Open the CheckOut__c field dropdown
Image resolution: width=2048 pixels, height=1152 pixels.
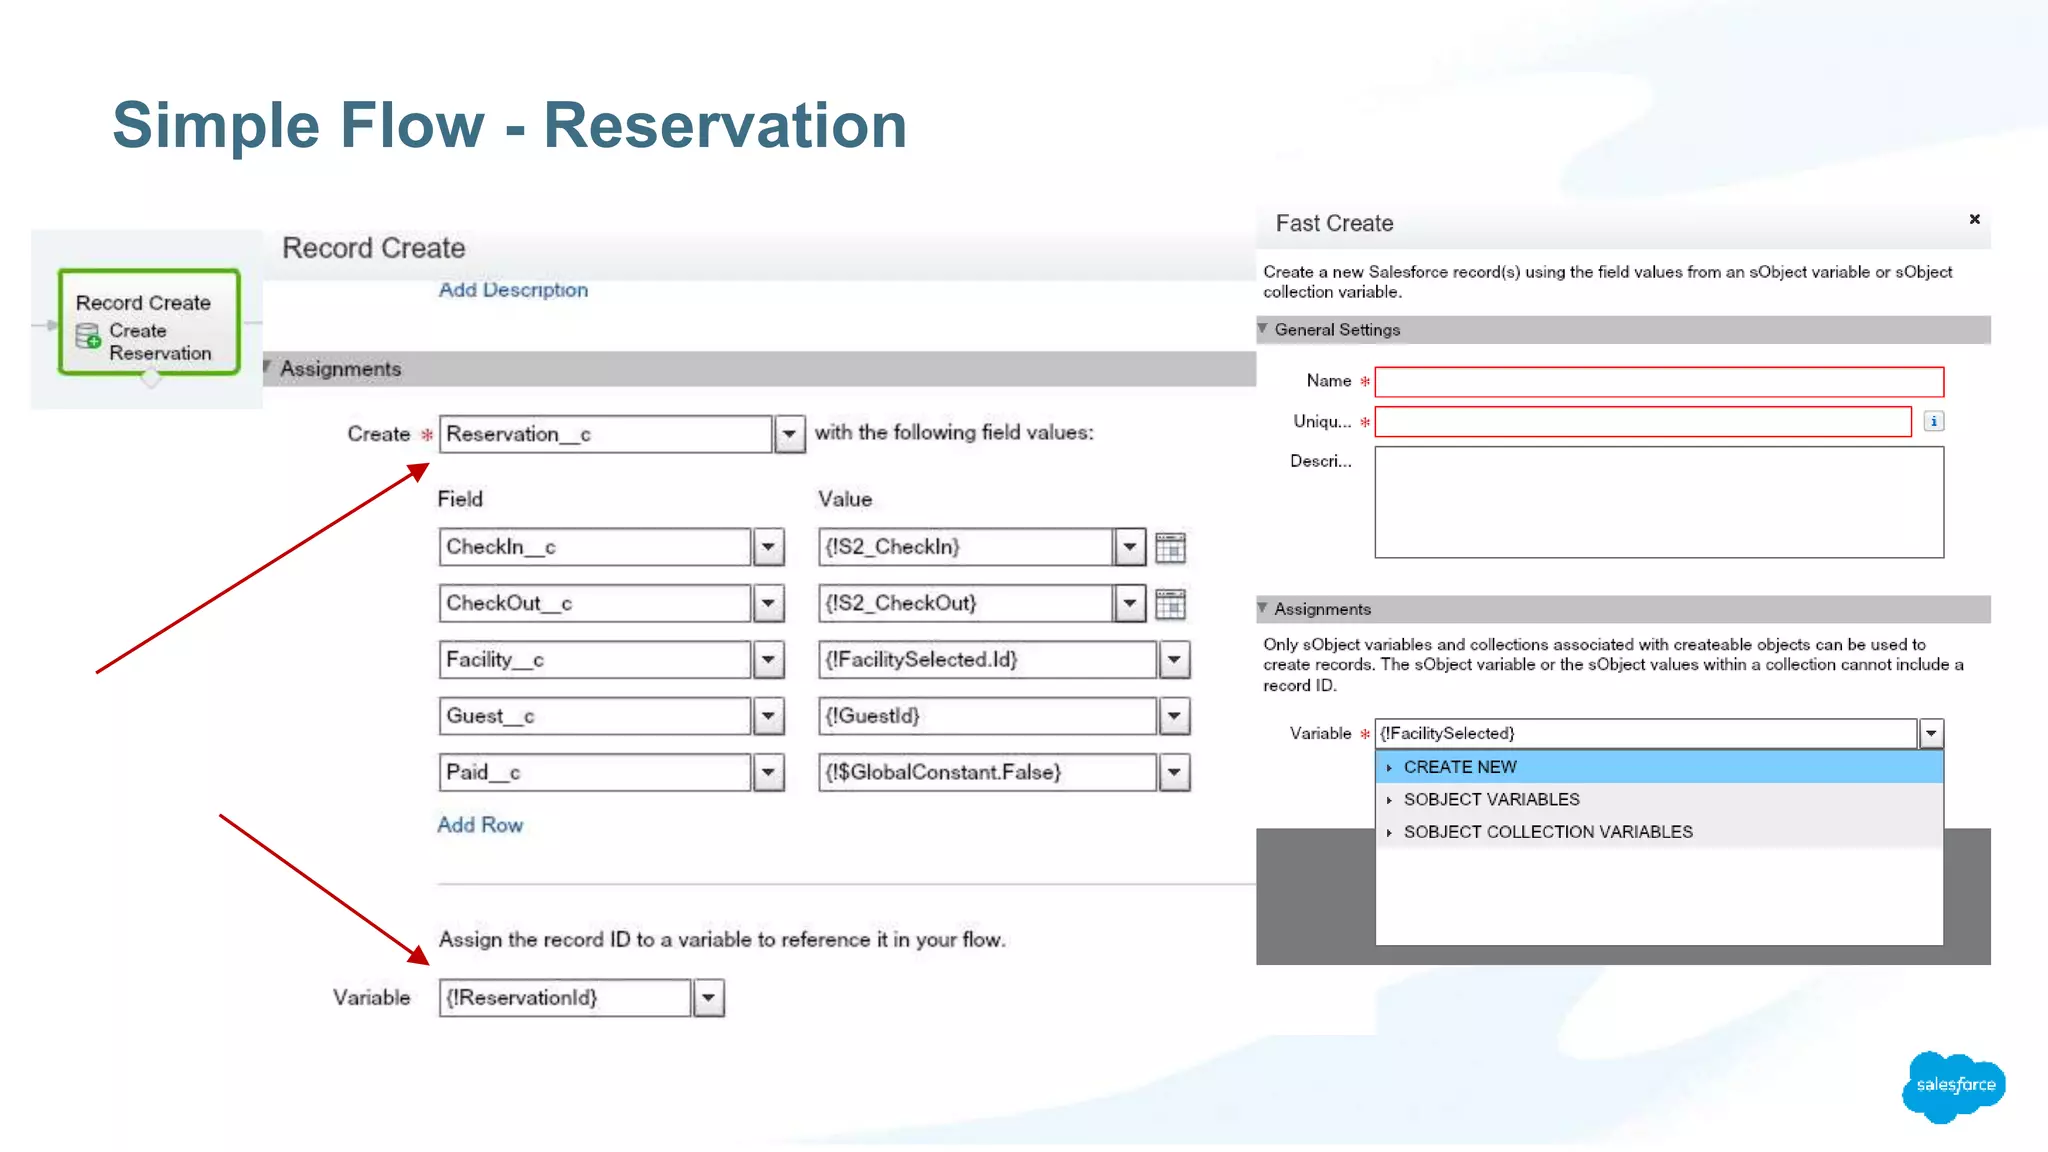pos(768,603)
